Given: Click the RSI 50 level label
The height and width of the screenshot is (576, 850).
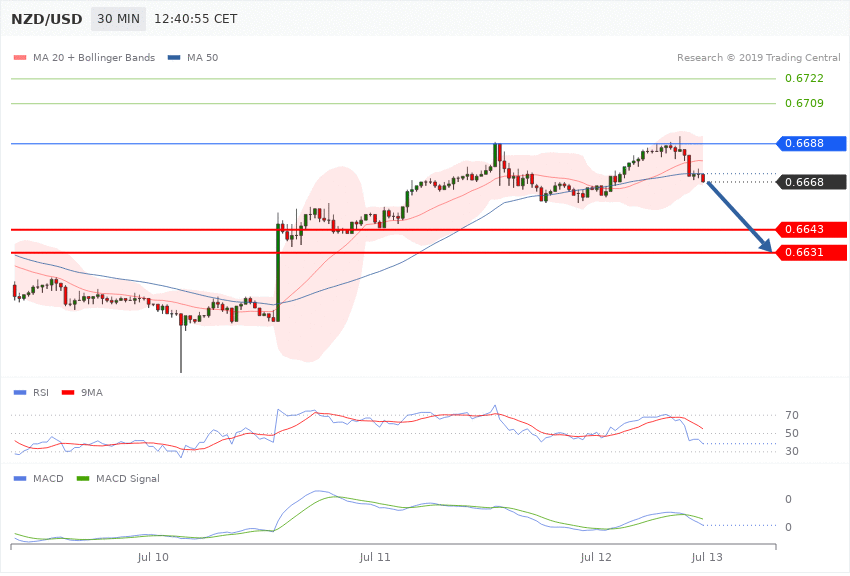Looking at the screenshot, I should [x=791, y=433].
